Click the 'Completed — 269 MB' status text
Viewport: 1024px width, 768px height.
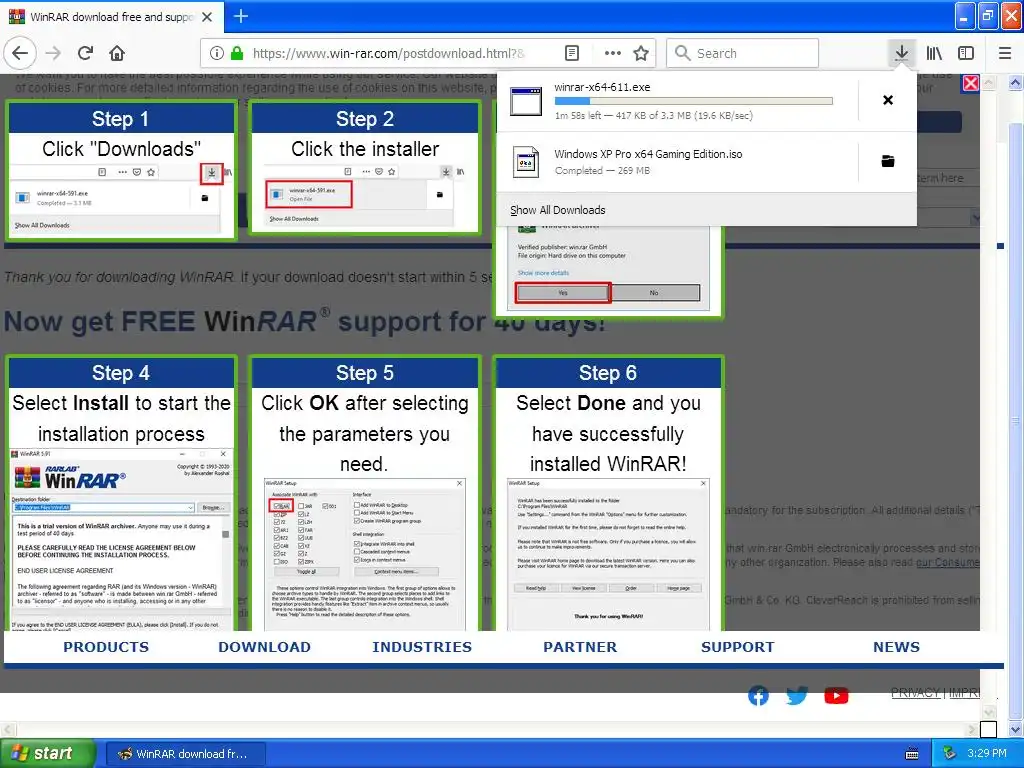click(x=602, y=170)
